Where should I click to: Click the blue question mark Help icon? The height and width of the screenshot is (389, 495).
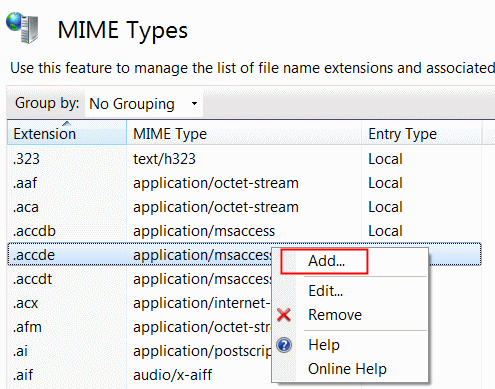284,345
